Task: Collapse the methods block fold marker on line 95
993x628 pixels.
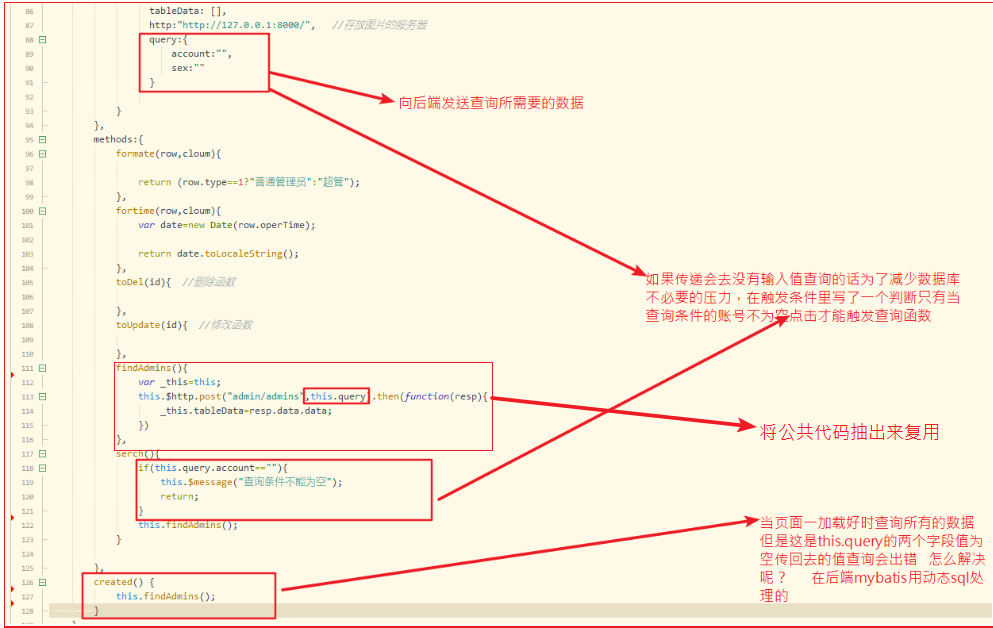Action: (x=42, y=139)
